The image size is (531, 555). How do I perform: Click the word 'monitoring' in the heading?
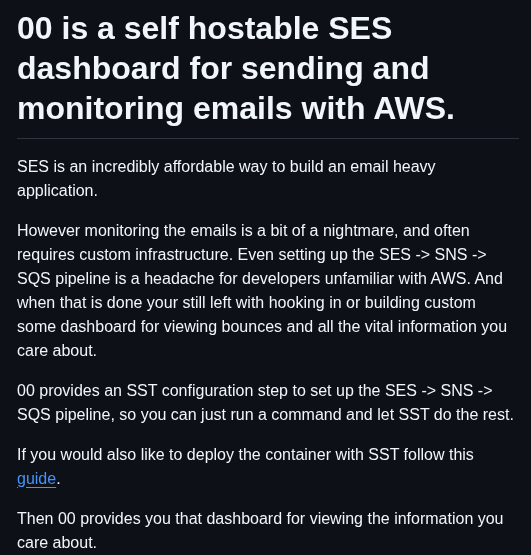click(100, 109)
